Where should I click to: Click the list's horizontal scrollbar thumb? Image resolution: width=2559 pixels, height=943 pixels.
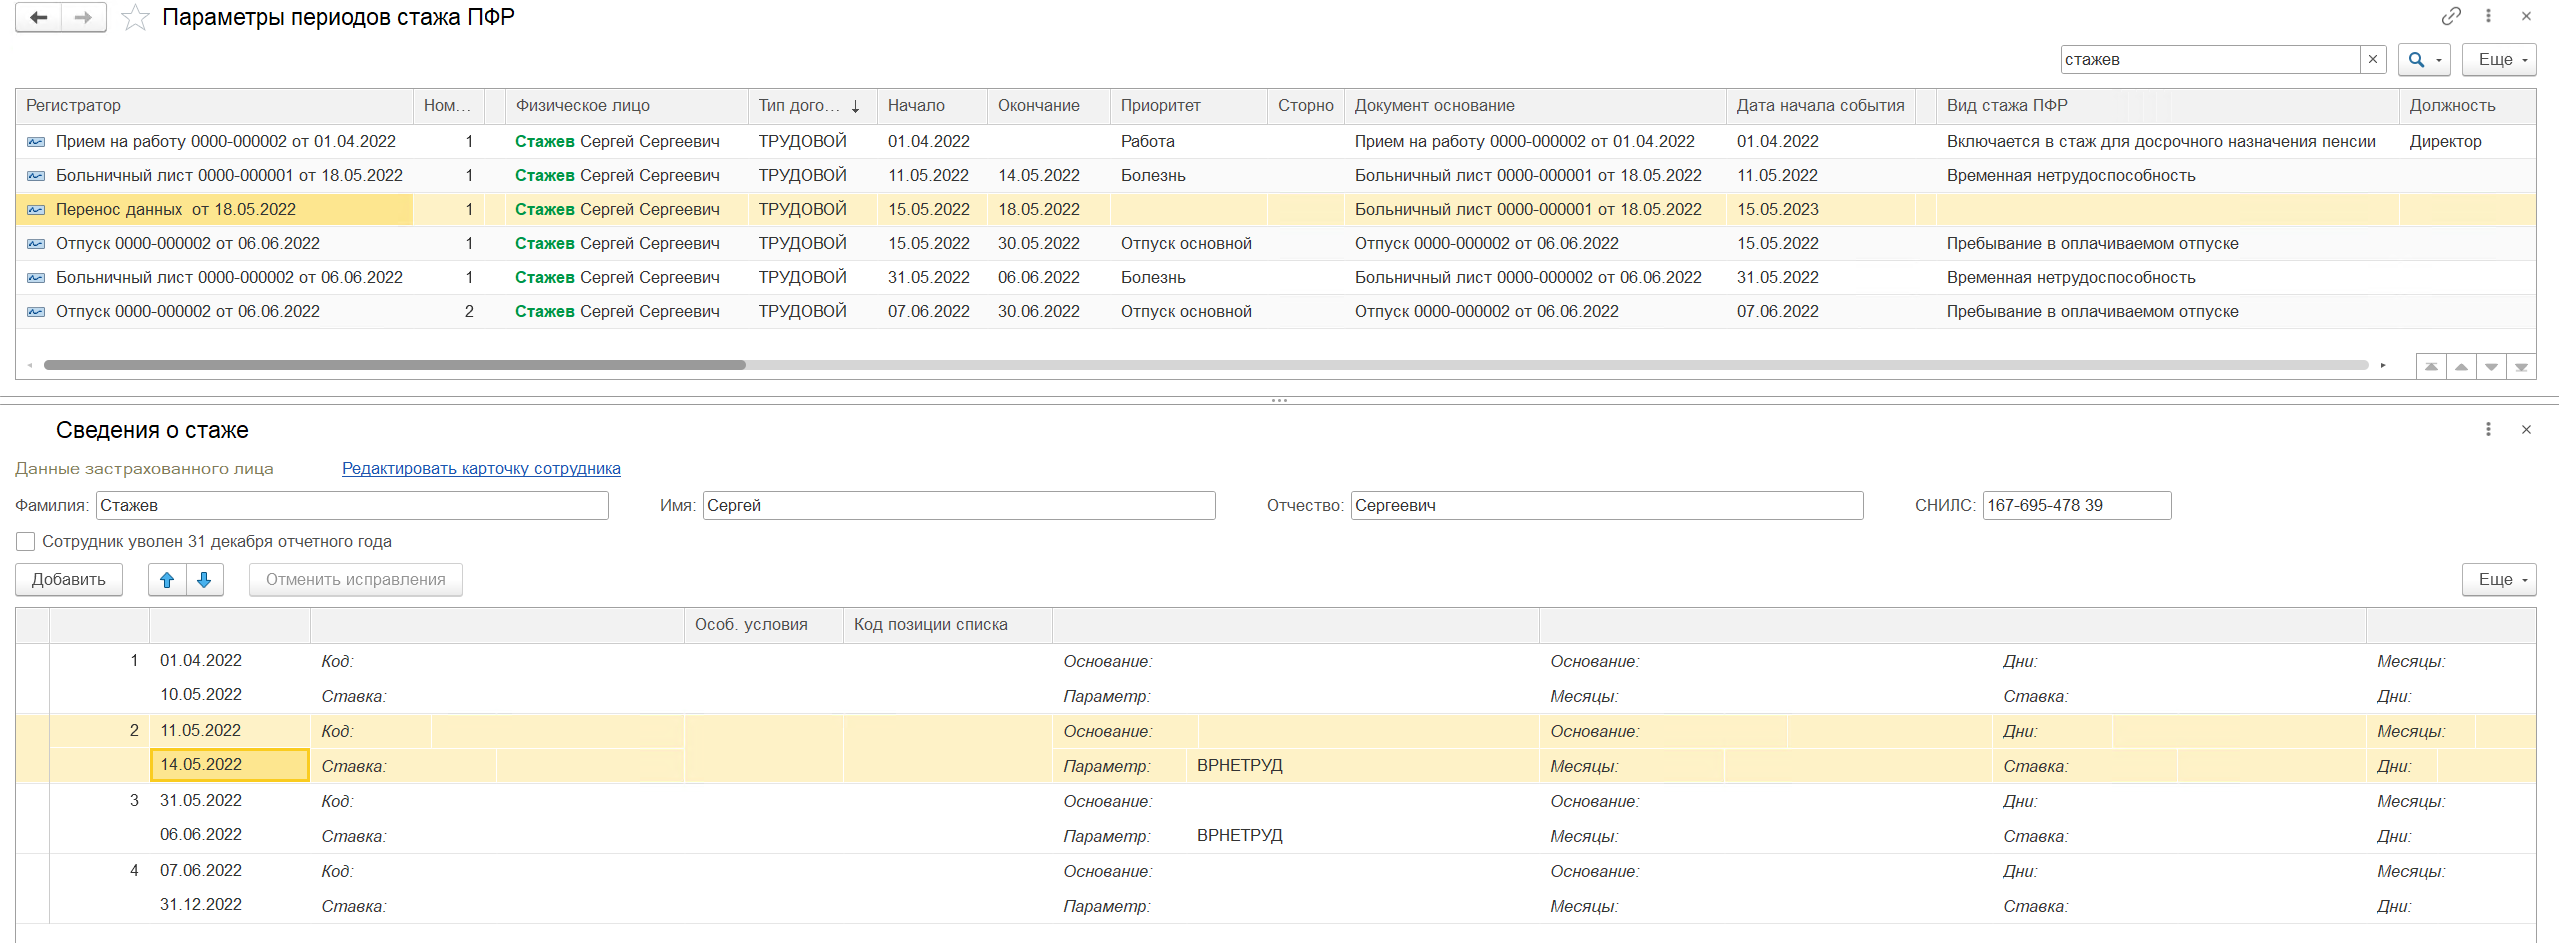[x=395, y=365]
